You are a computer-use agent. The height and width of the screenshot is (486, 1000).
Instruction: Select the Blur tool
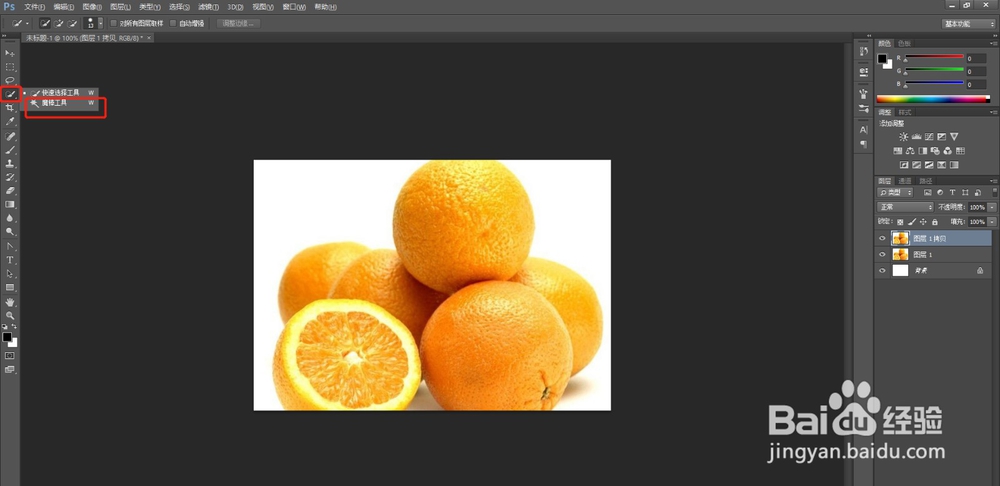[10, 217]
